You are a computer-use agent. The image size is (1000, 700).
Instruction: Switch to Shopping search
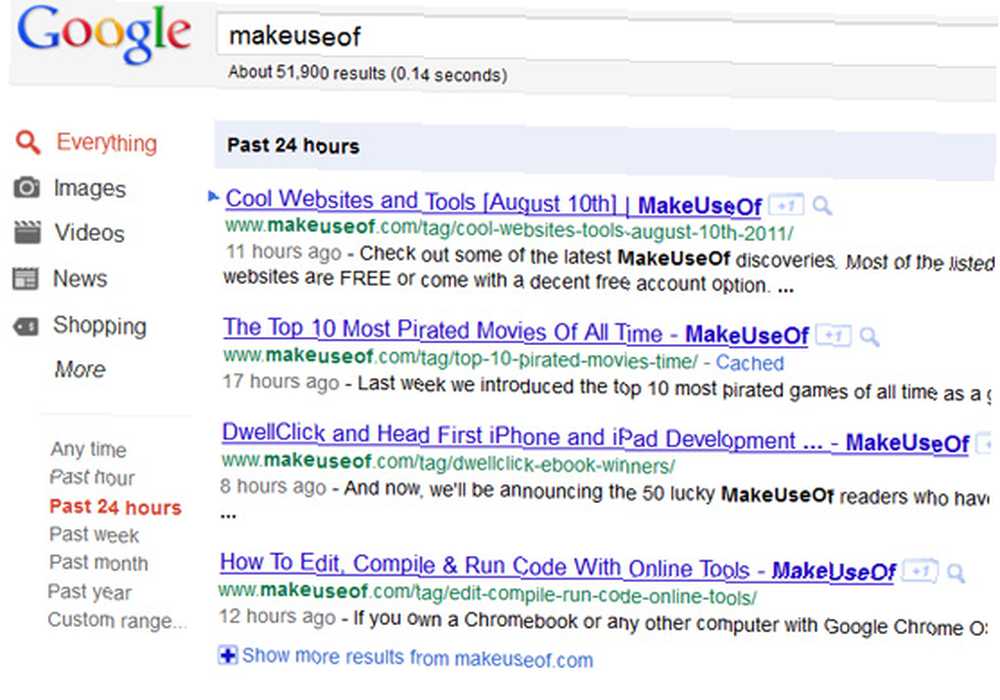pos(99,326)
